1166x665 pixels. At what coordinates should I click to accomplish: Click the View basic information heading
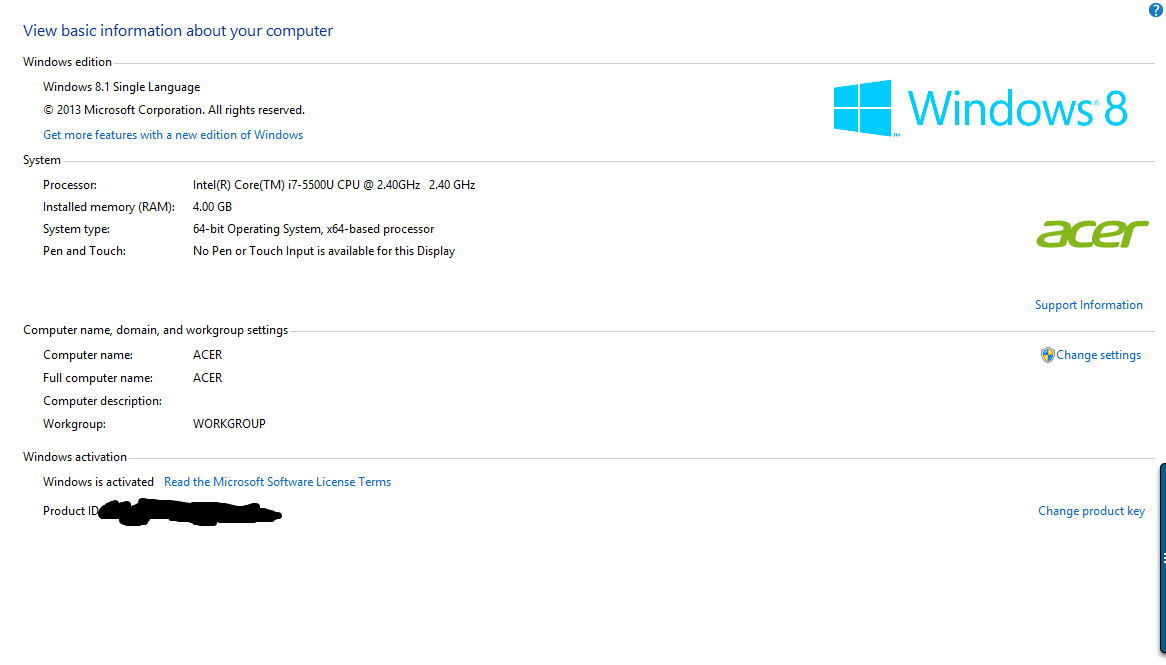(x=178, y=30)
